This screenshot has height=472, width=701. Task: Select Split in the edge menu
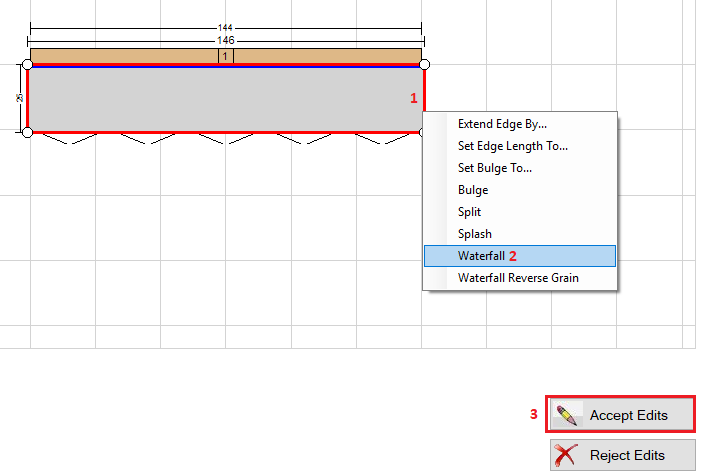pyautogui.click(x=469, y=212)
